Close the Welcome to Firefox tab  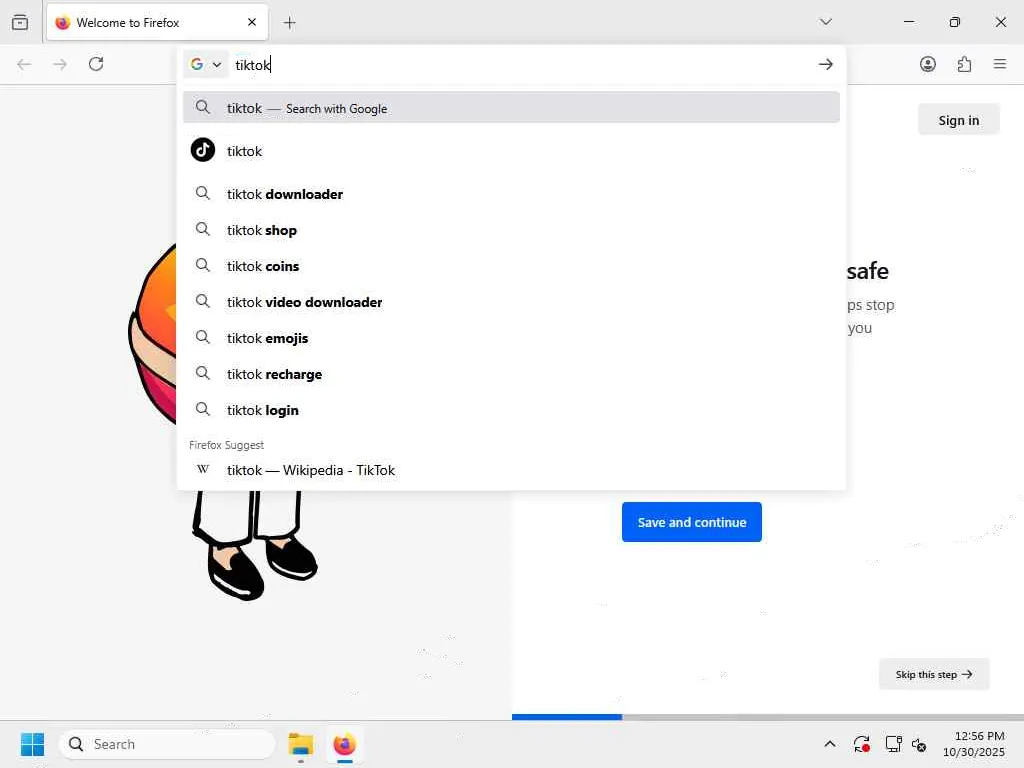tap(252, 22)
